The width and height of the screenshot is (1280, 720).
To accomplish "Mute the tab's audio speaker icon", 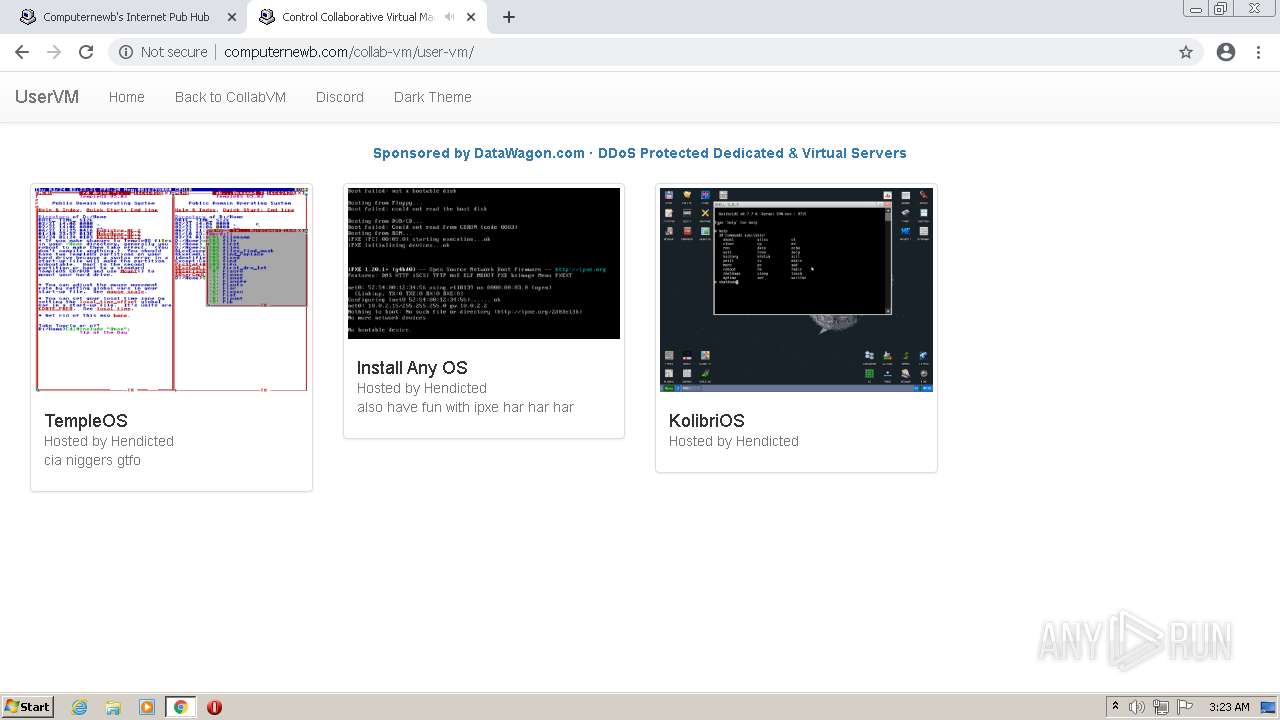I will click(449, 17).
